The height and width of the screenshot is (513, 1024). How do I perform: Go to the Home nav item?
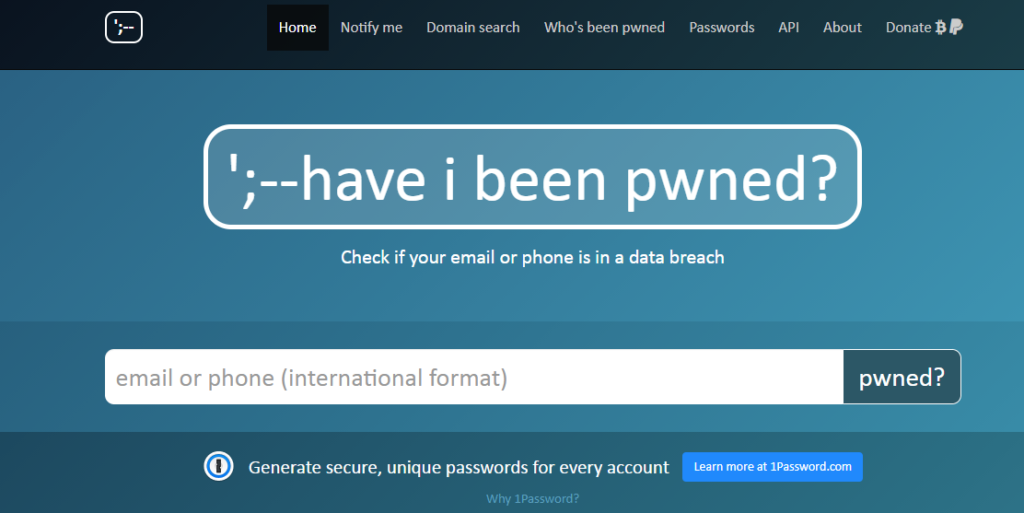pyautogui.click(x=297, y=28)
